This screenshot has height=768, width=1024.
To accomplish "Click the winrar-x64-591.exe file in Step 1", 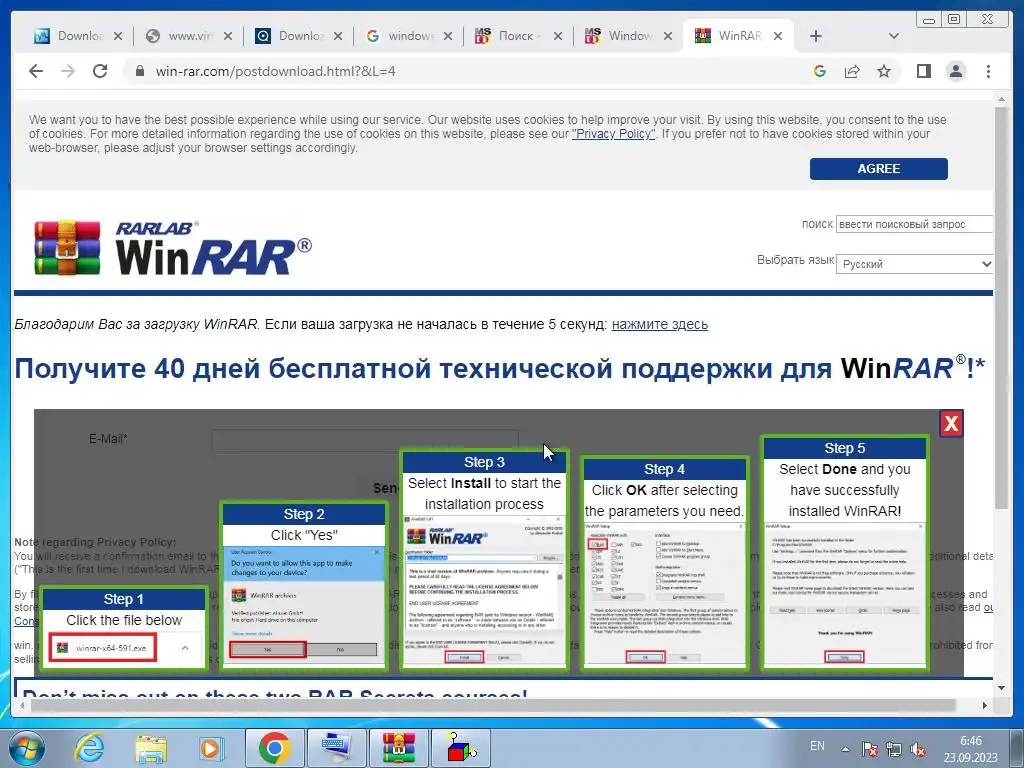I will point(103,648).
